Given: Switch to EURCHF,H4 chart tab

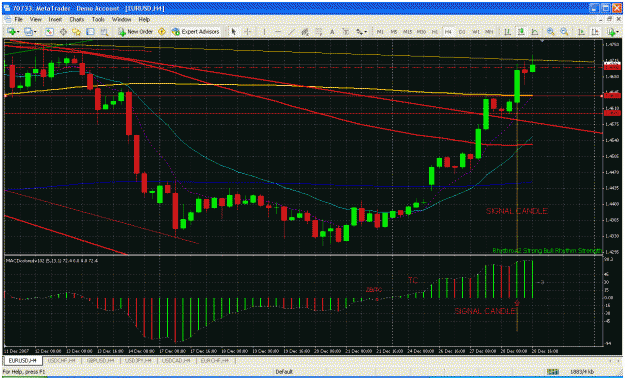Looking at the screenshot, I should pos(214,360).
